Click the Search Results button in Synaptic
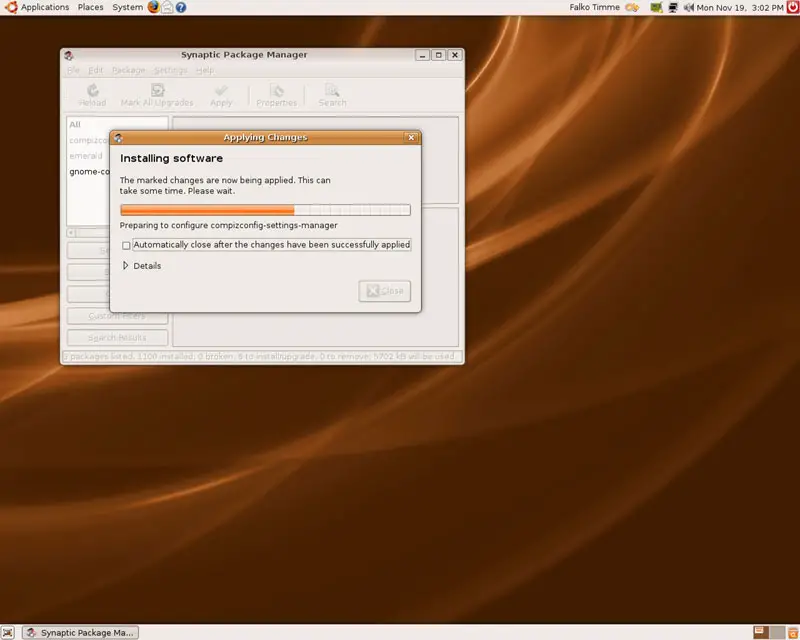 [x=117, y=337]
